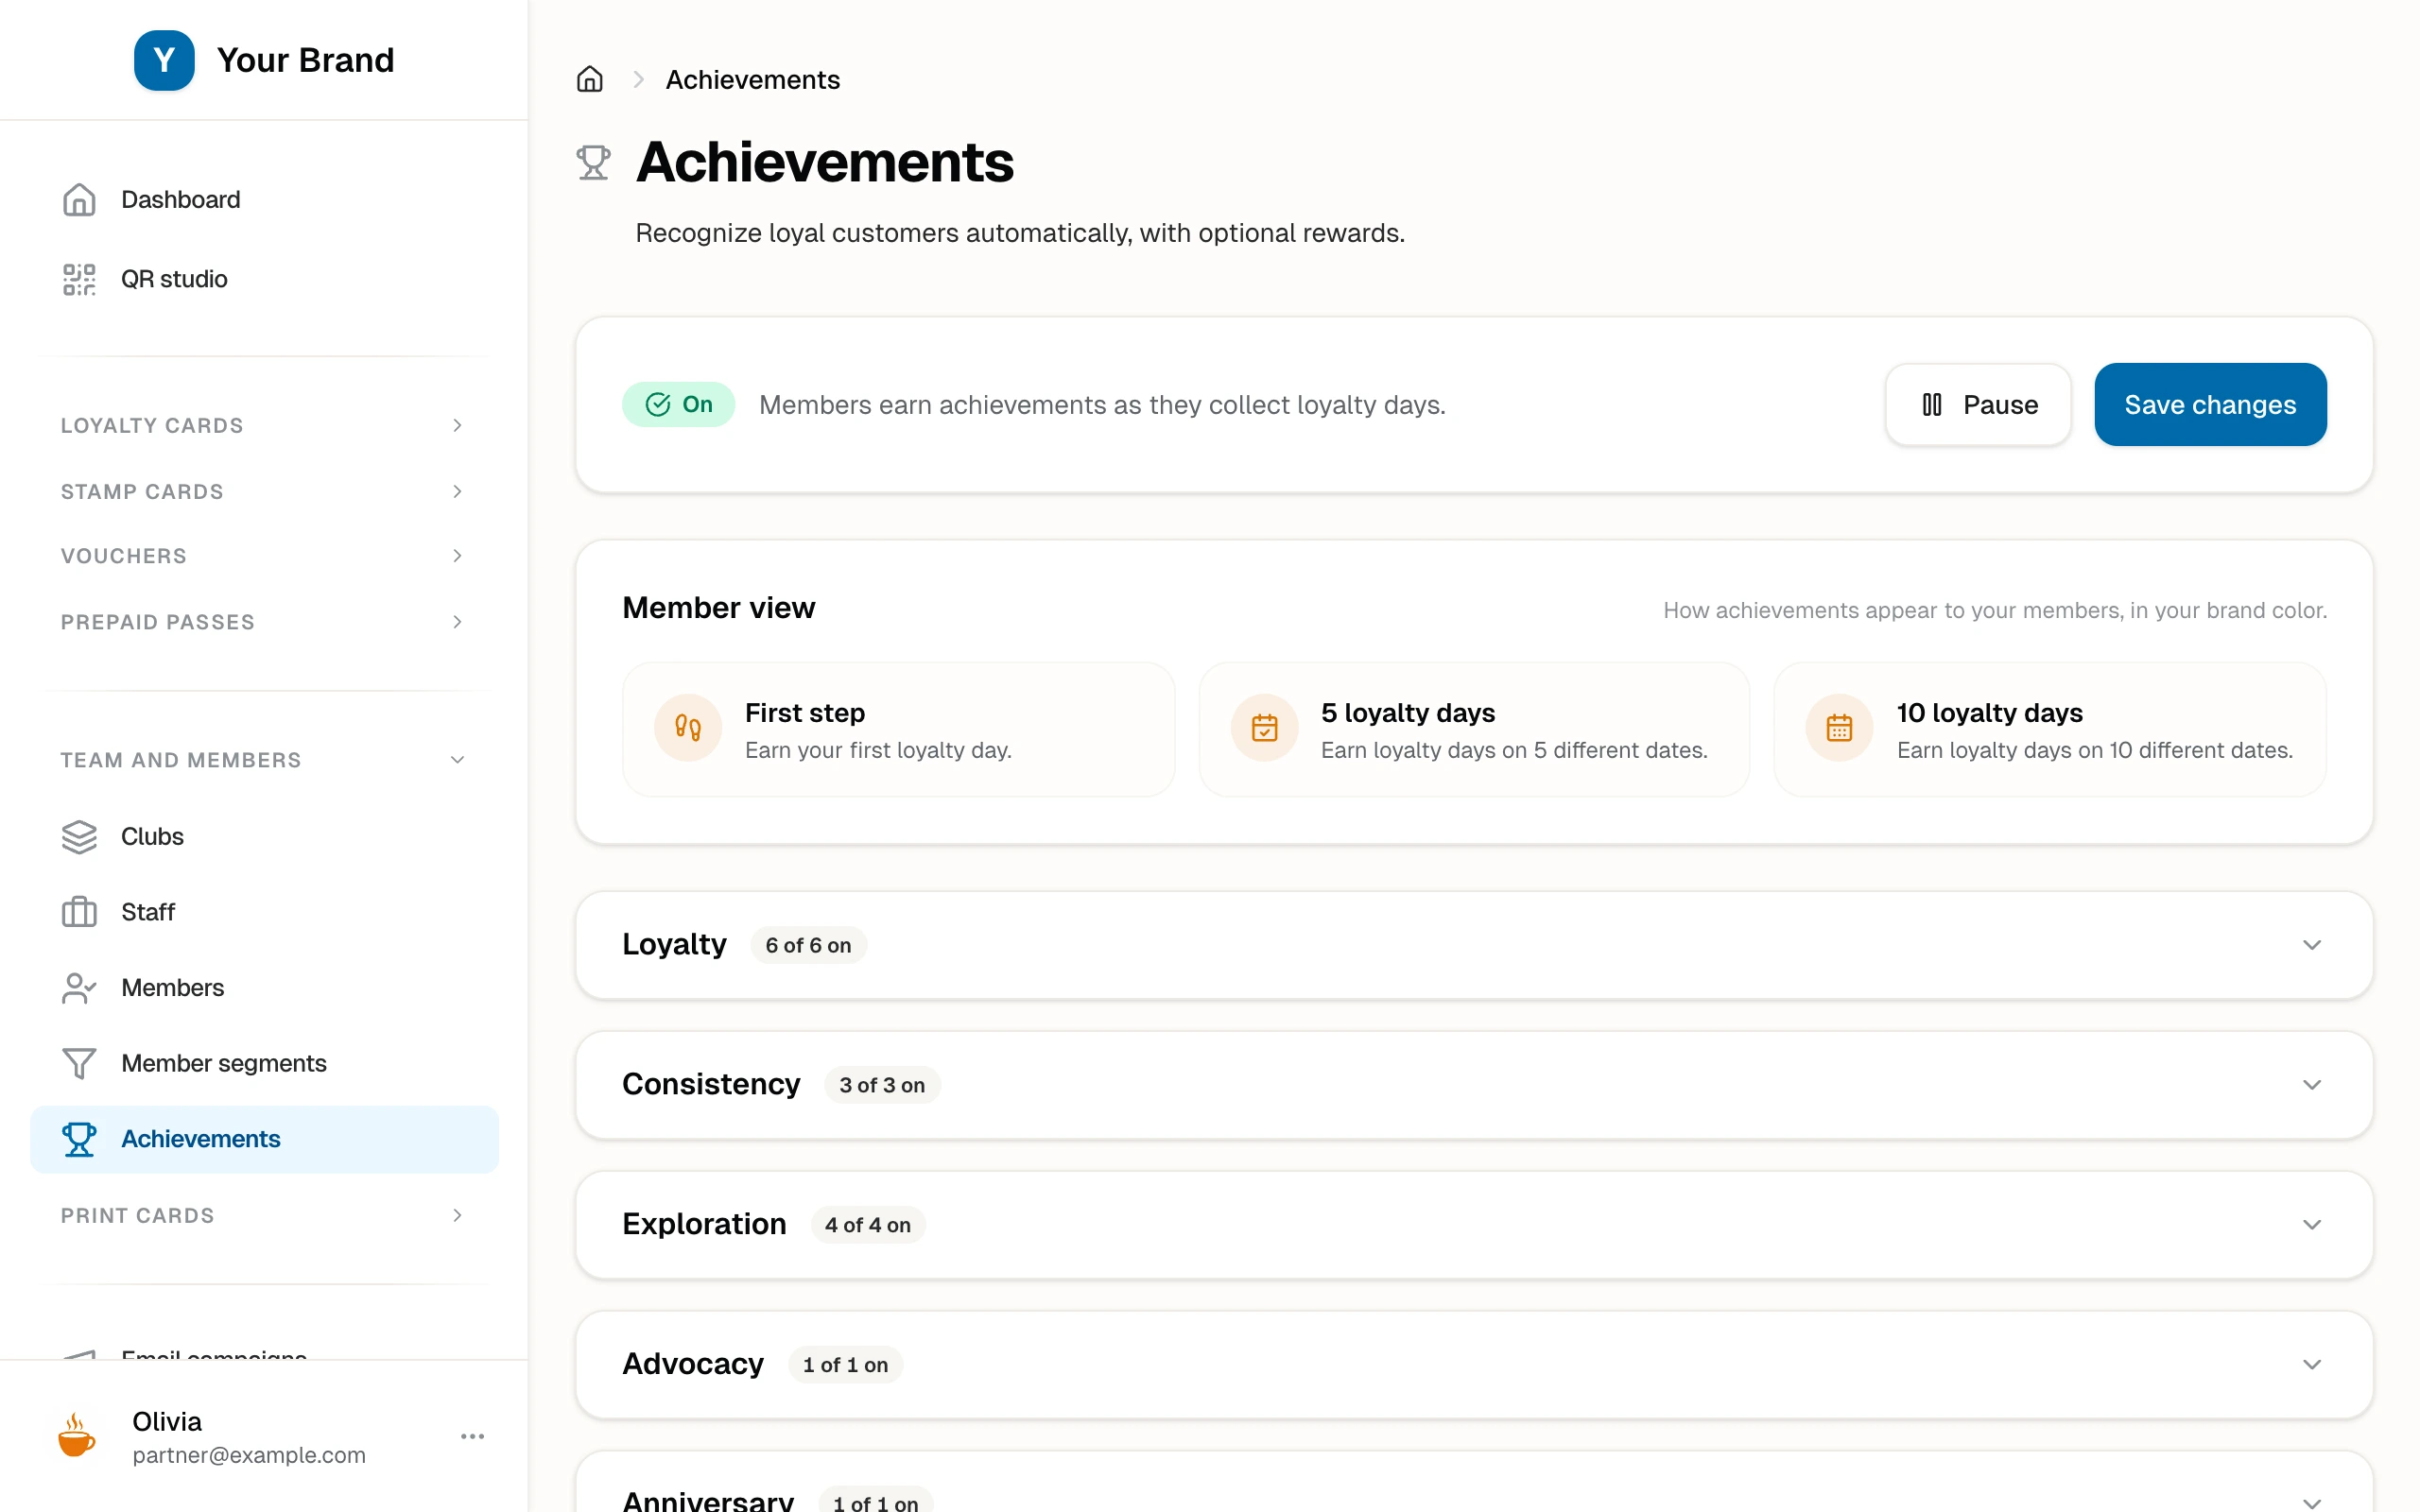
Task: Click the Exploration group title
Action: [704, 1224]
